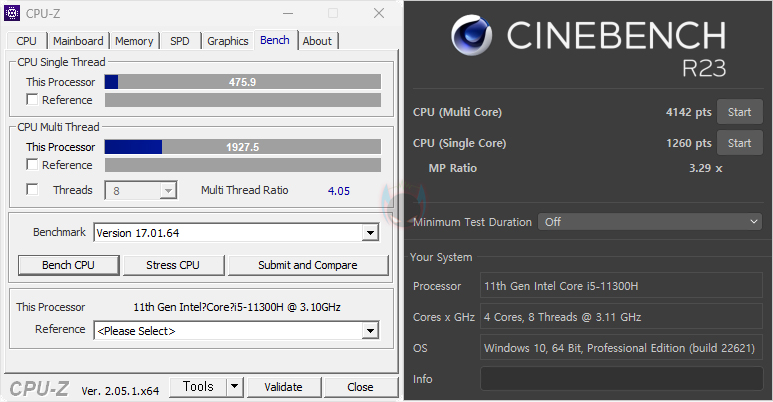This screenshot has width=773, height=402.
Task: Select the Bench tab
Action: coord(275,40)
